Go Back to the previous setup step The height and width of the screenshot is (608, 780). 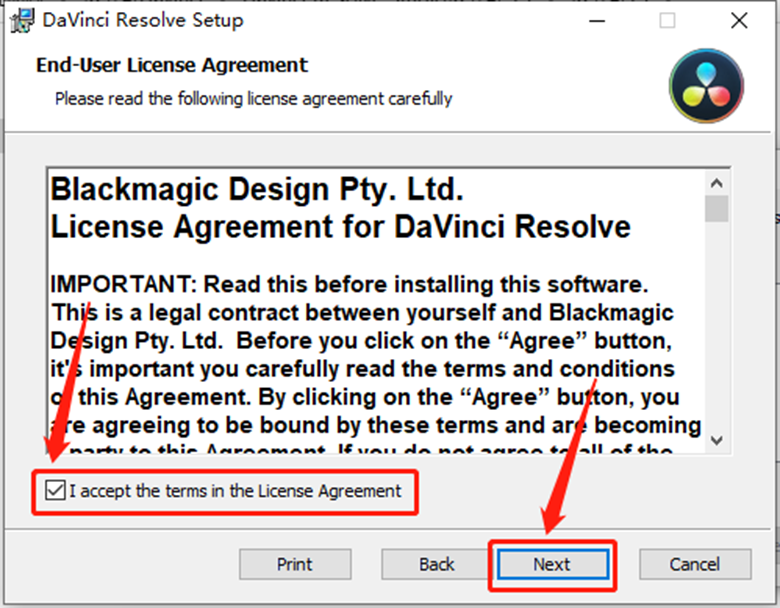coord(437,564)
